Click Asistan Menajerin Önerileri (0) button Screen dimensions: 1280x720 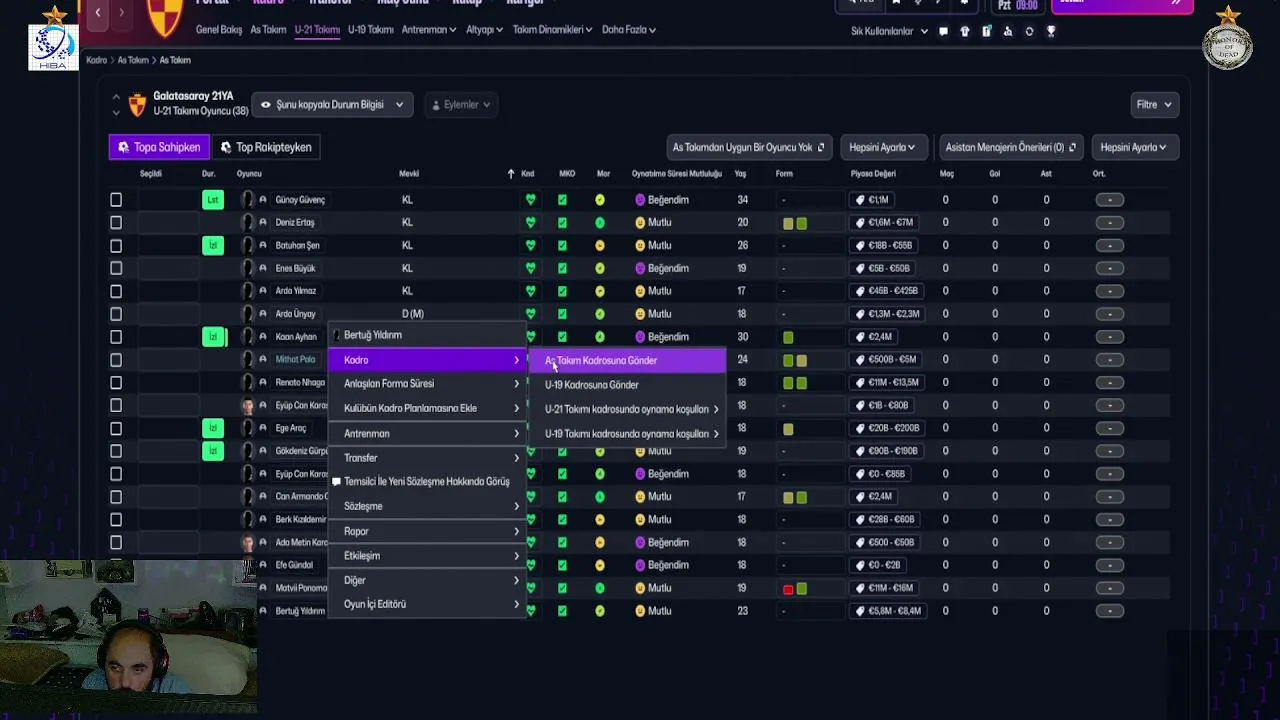pos(1011,147)
